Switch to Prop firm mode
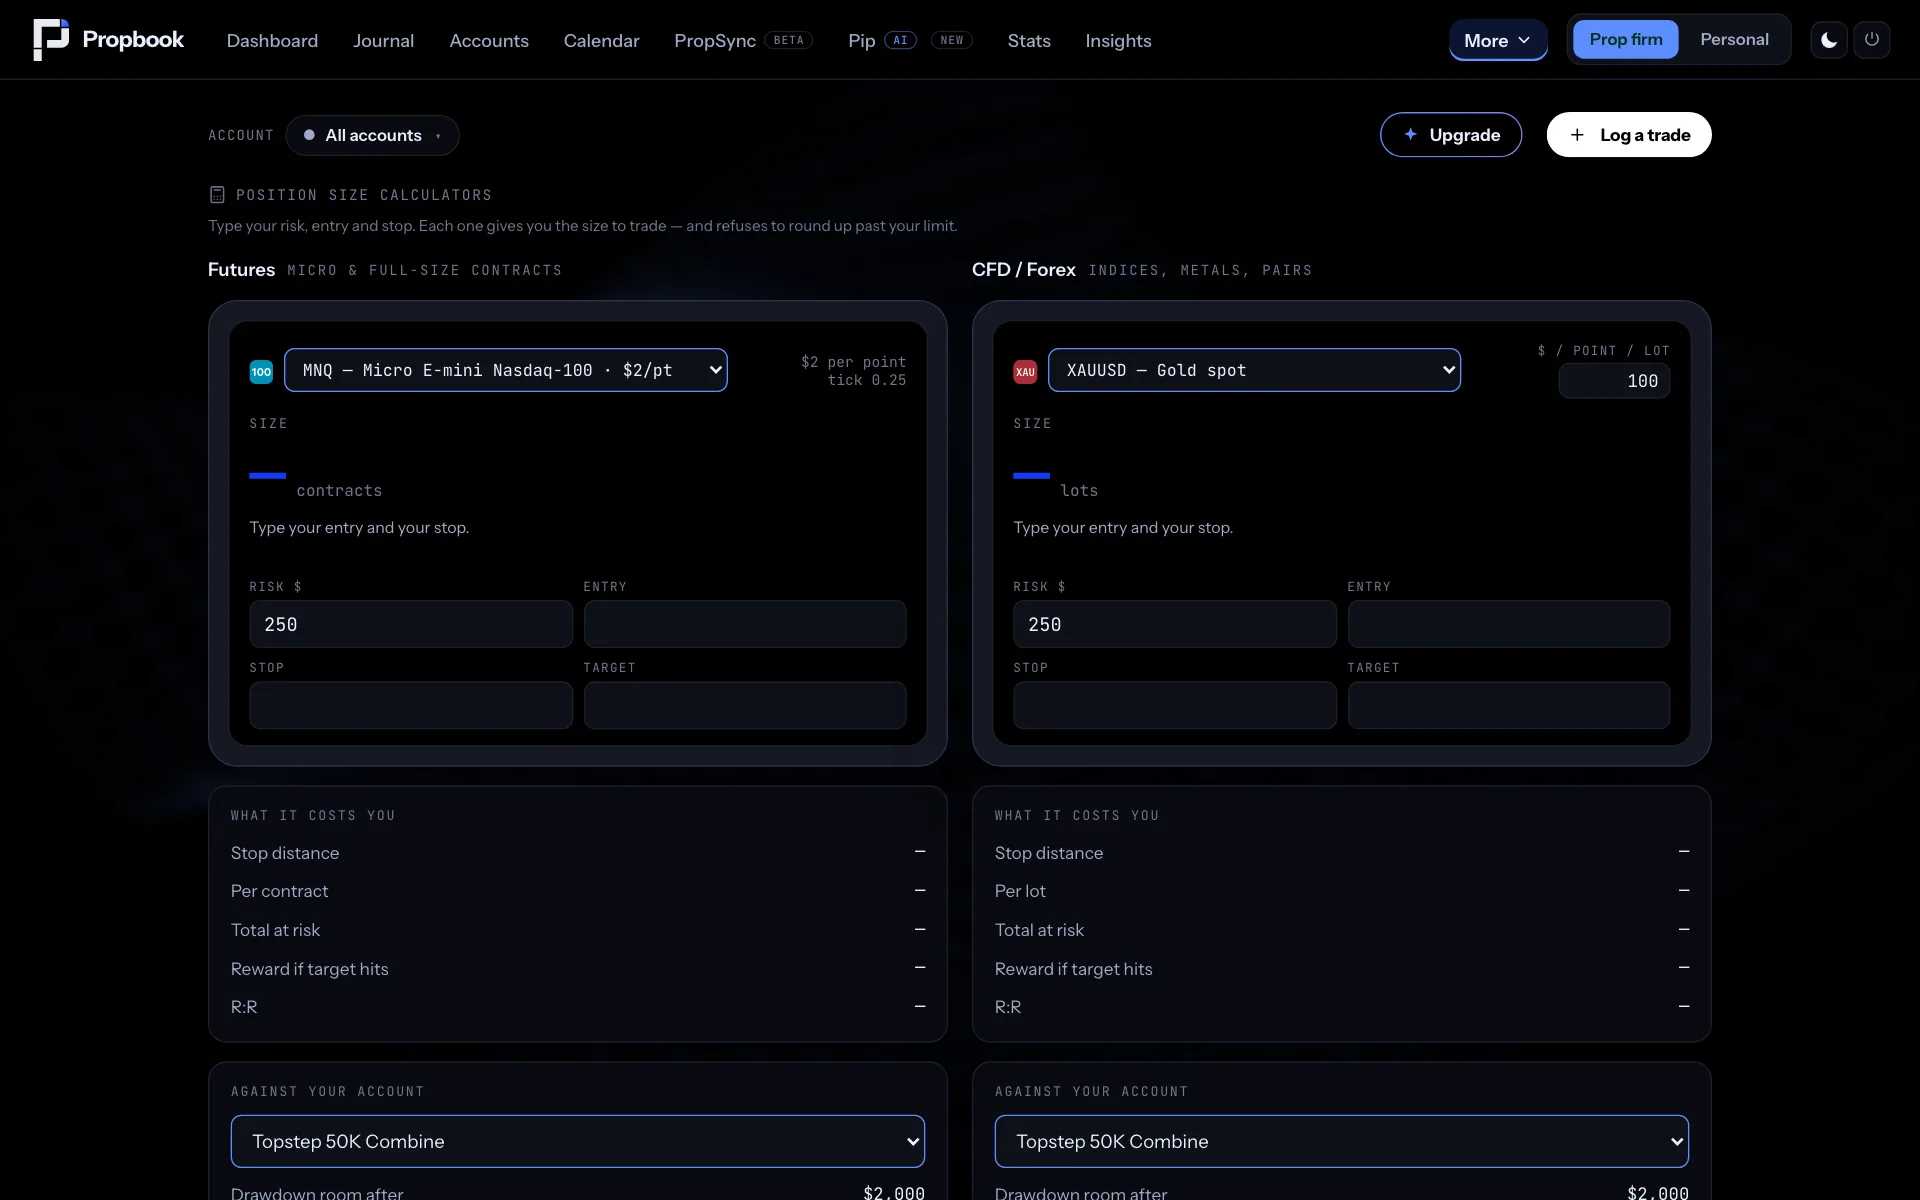The width and height of the screenshot is (1920, 1200). (1626, 40)
